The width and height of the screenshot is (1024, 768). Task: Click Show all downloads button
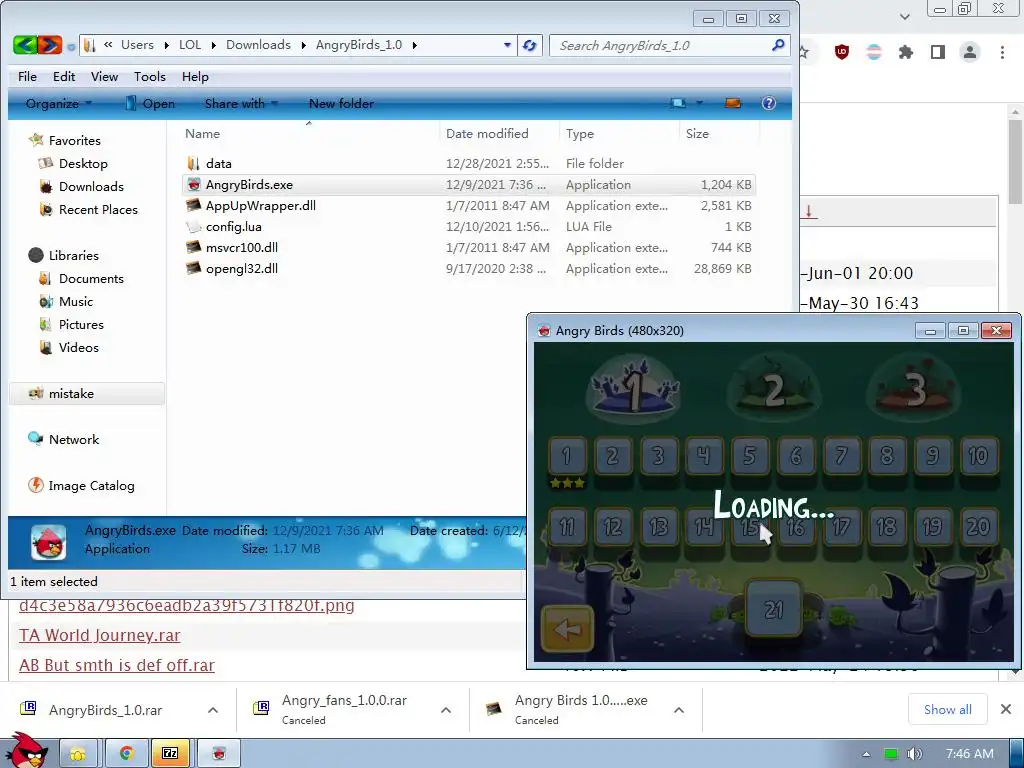click(x=948, y=709)
